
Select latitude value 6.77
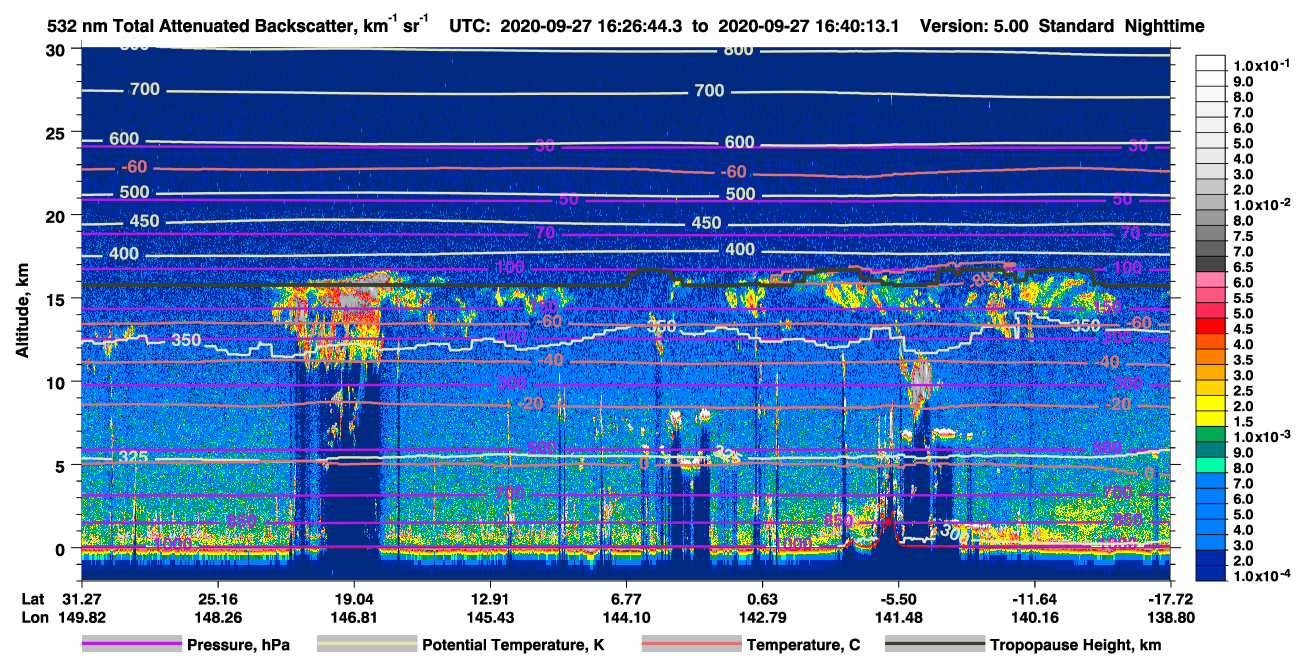click(626, 599)
